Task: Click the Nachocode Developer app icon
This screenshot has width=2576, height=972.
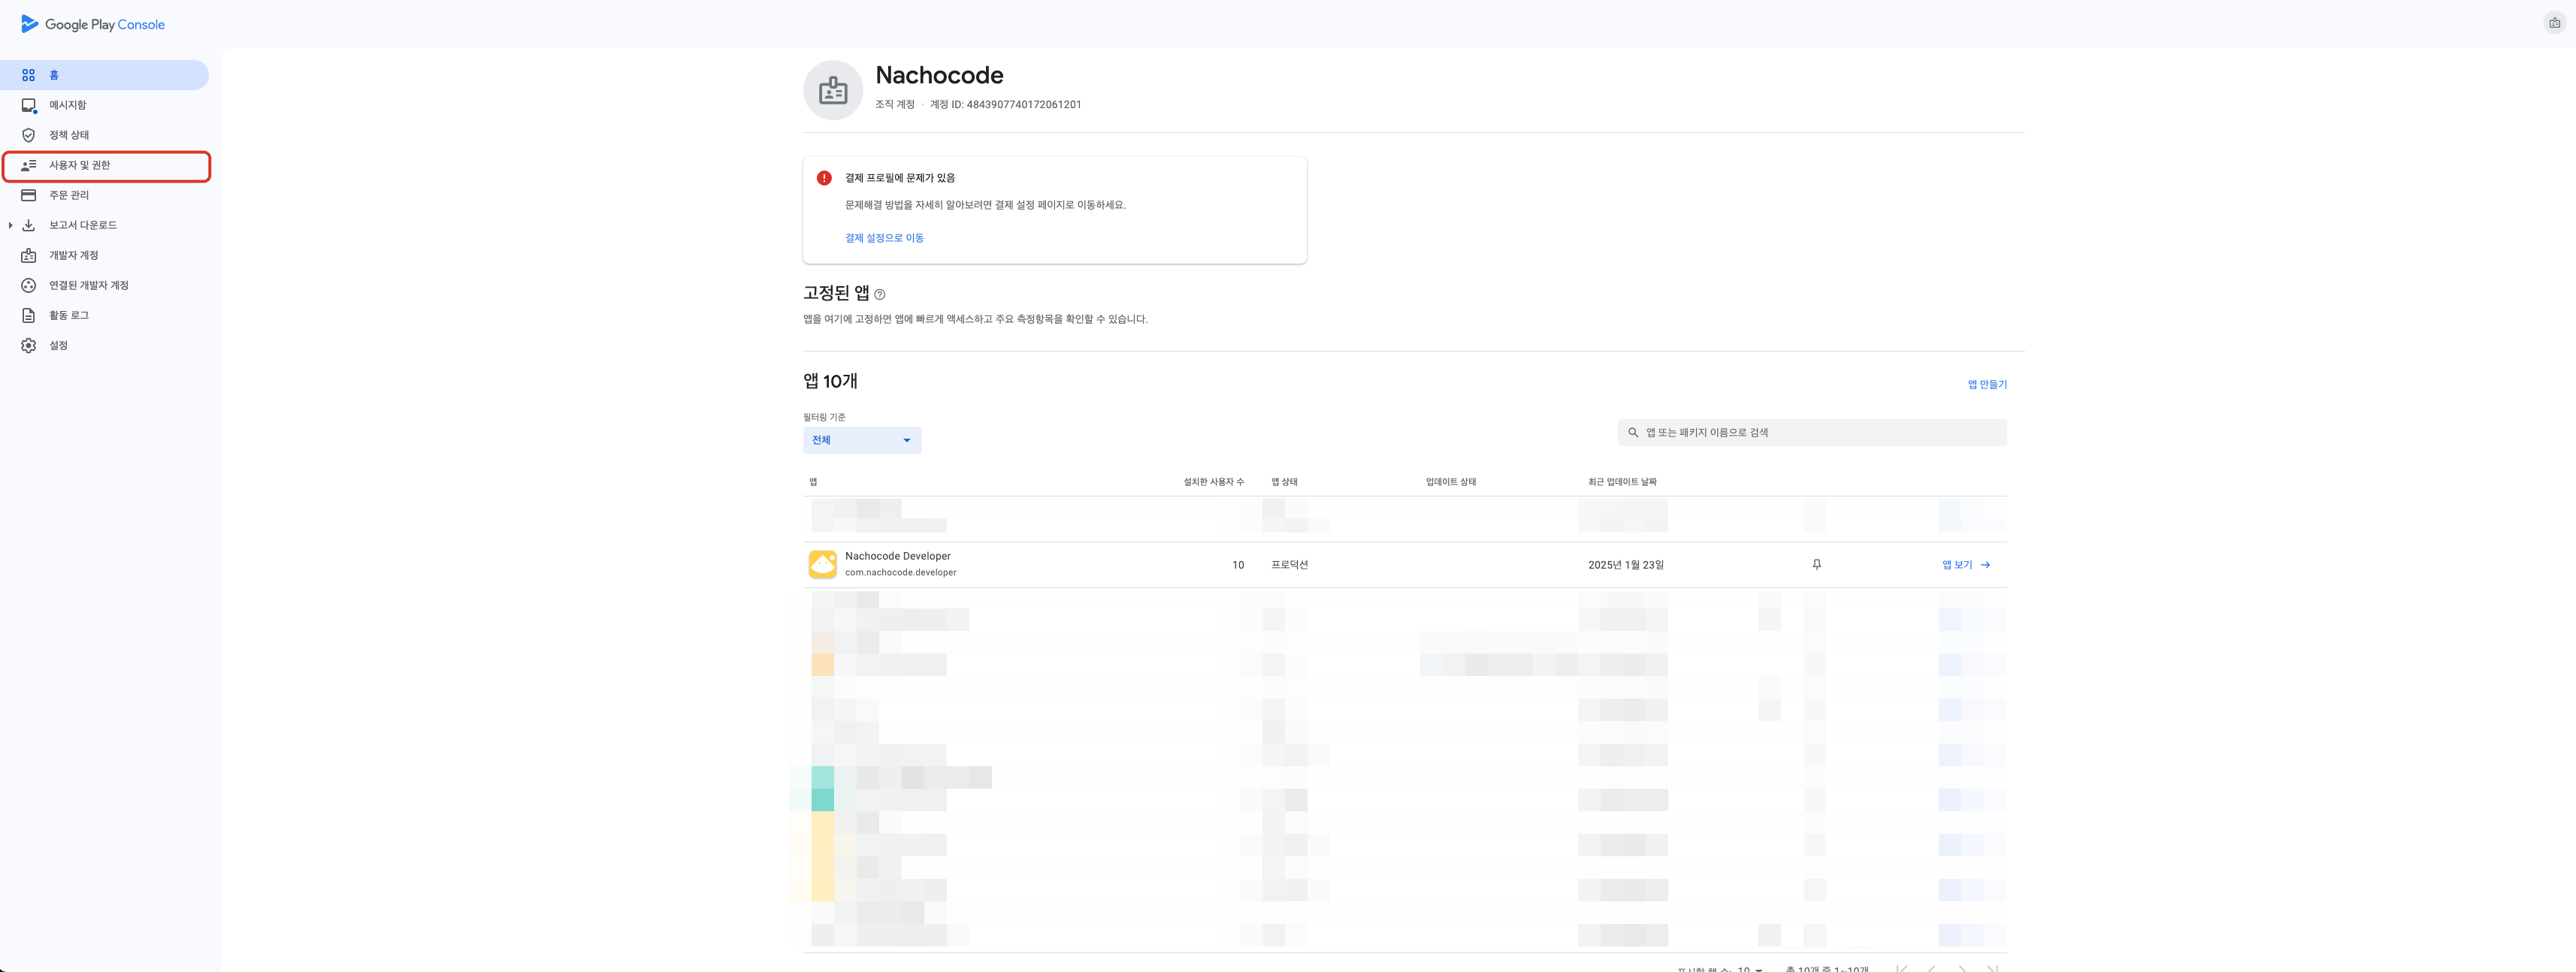Action: pyautogui.click(x=823, y=564)
